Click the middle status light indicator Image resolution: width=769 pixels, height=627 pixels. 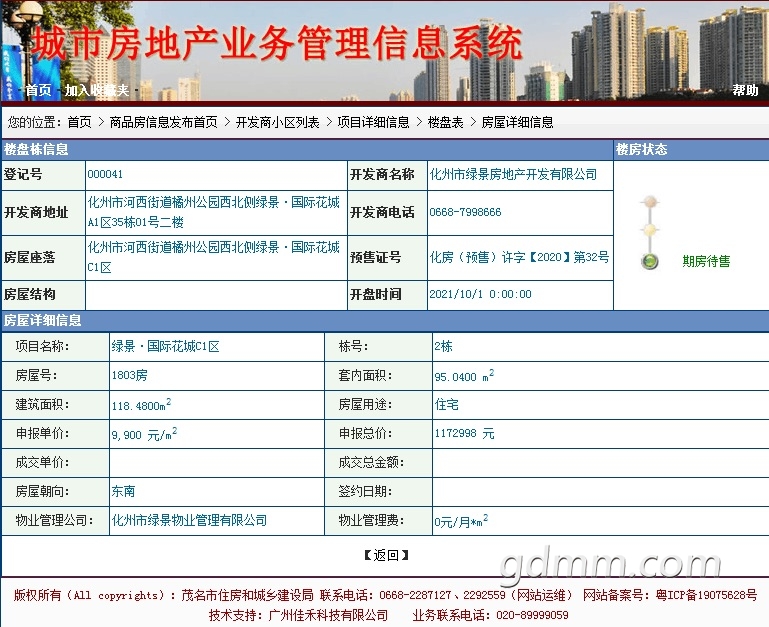click(650, 230)
